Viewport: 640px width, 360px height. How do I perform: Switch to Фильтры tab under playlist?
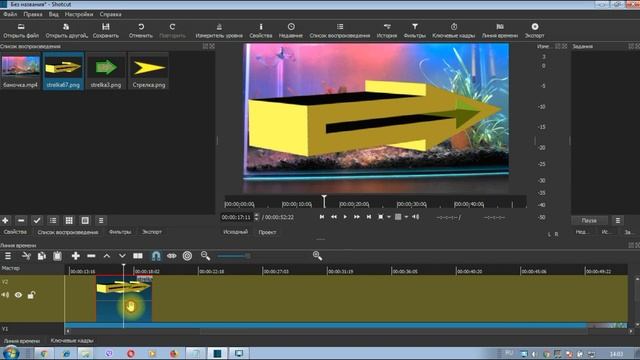(120, 232)
